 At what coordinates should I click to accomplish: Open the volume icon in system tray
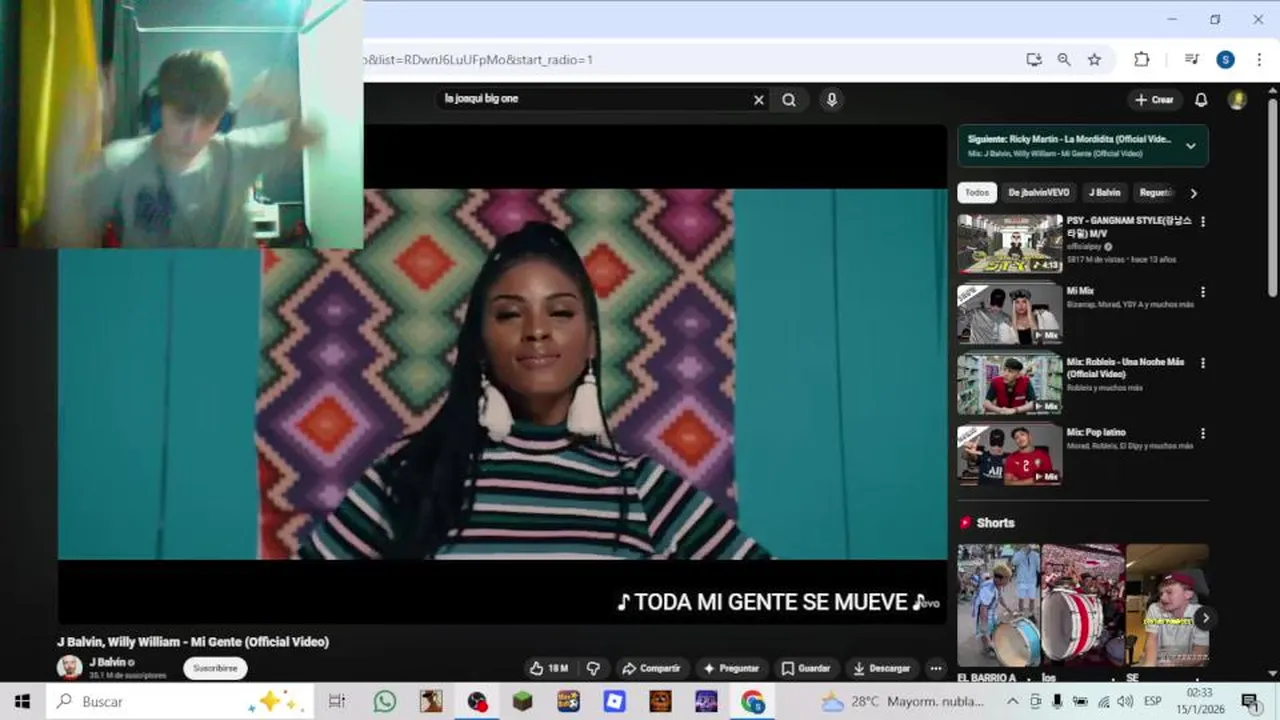[1125, 702]
